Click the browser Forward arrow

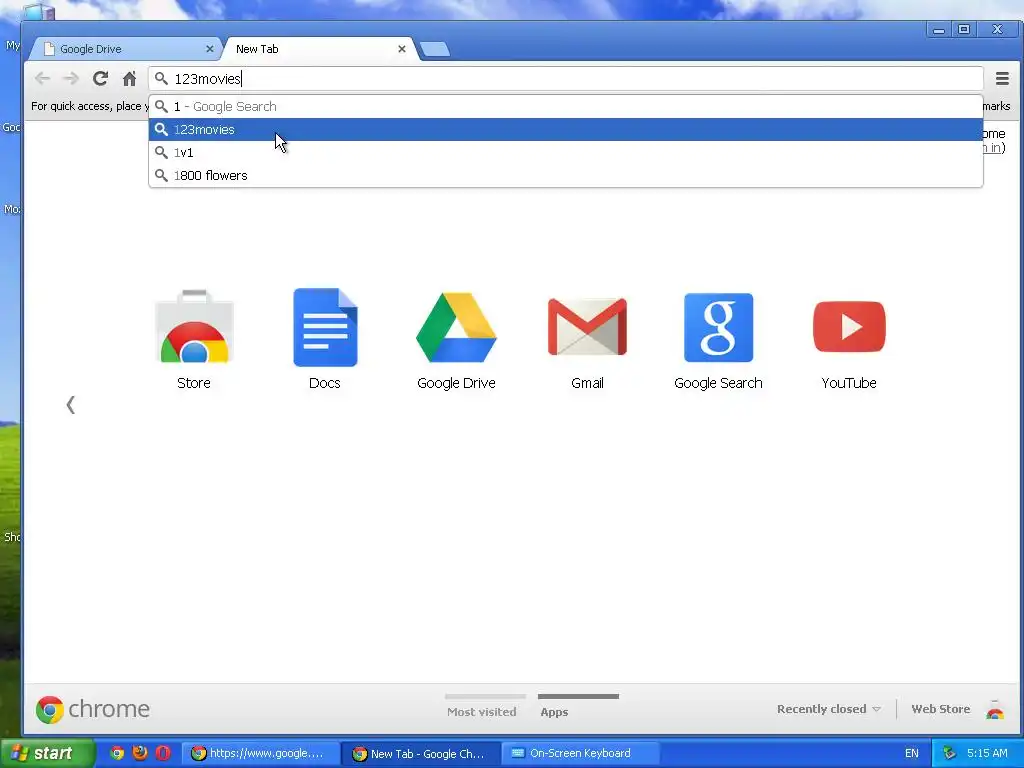tap(71, 79)
